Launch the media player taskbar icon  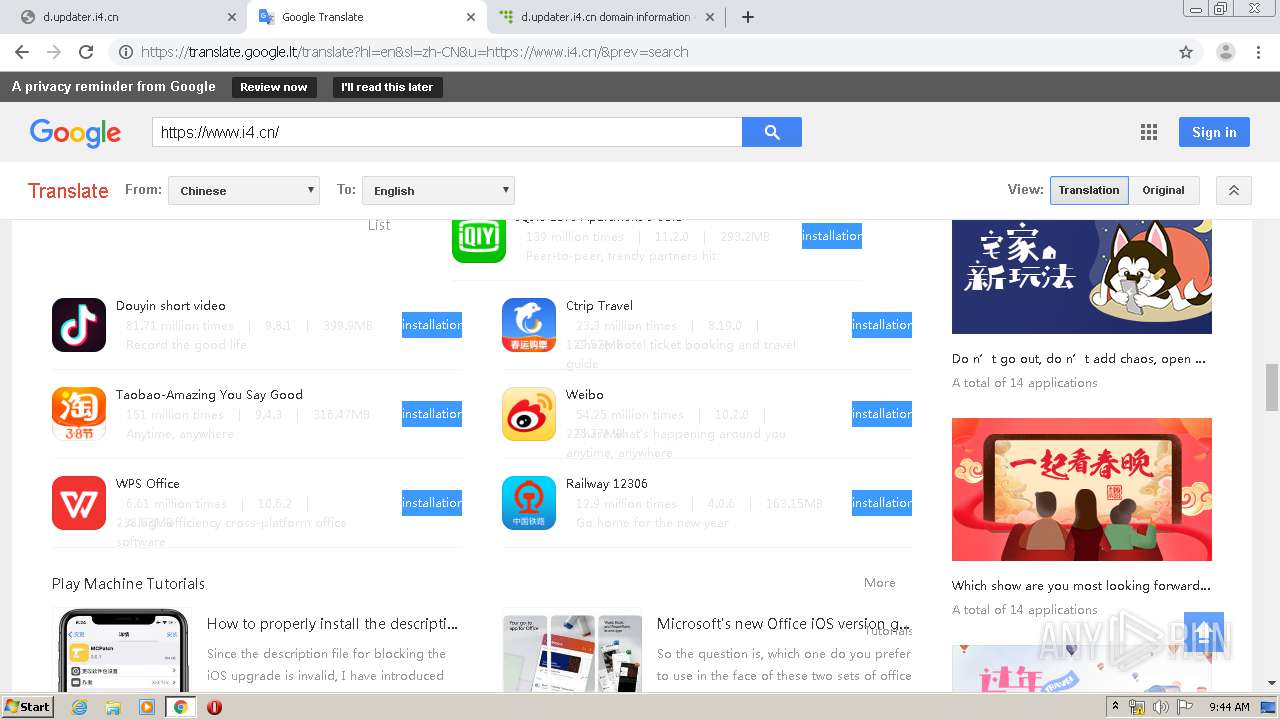147,707
